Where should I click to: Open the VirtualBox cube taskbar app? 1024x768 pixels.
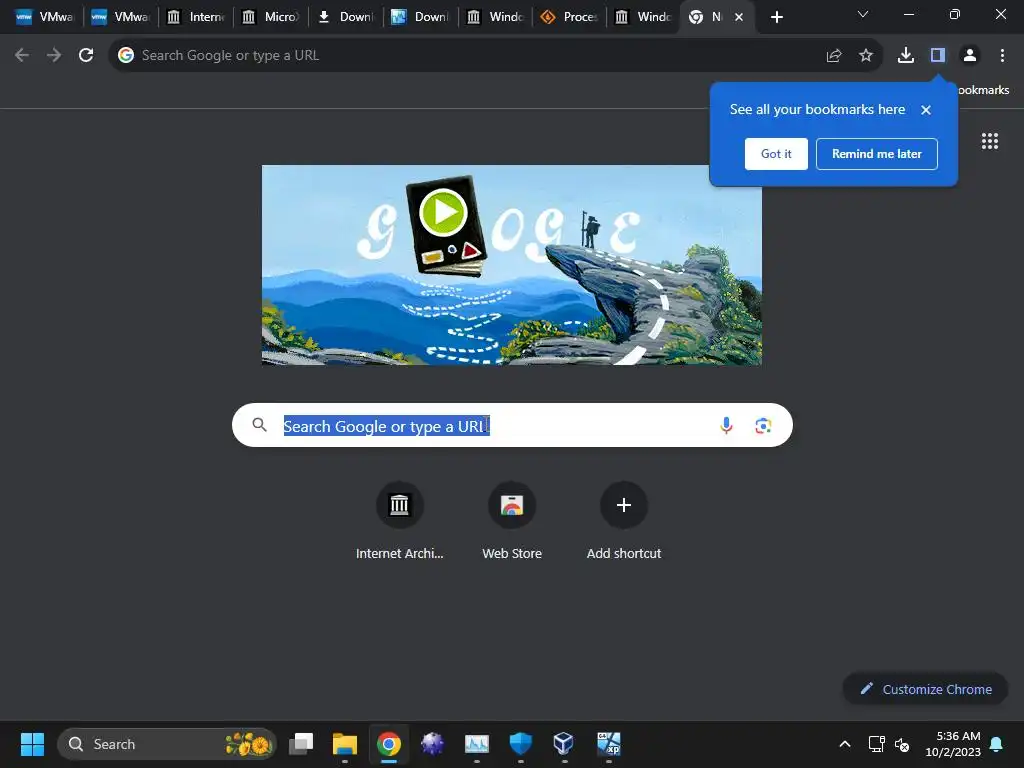[x=564, y=744]
